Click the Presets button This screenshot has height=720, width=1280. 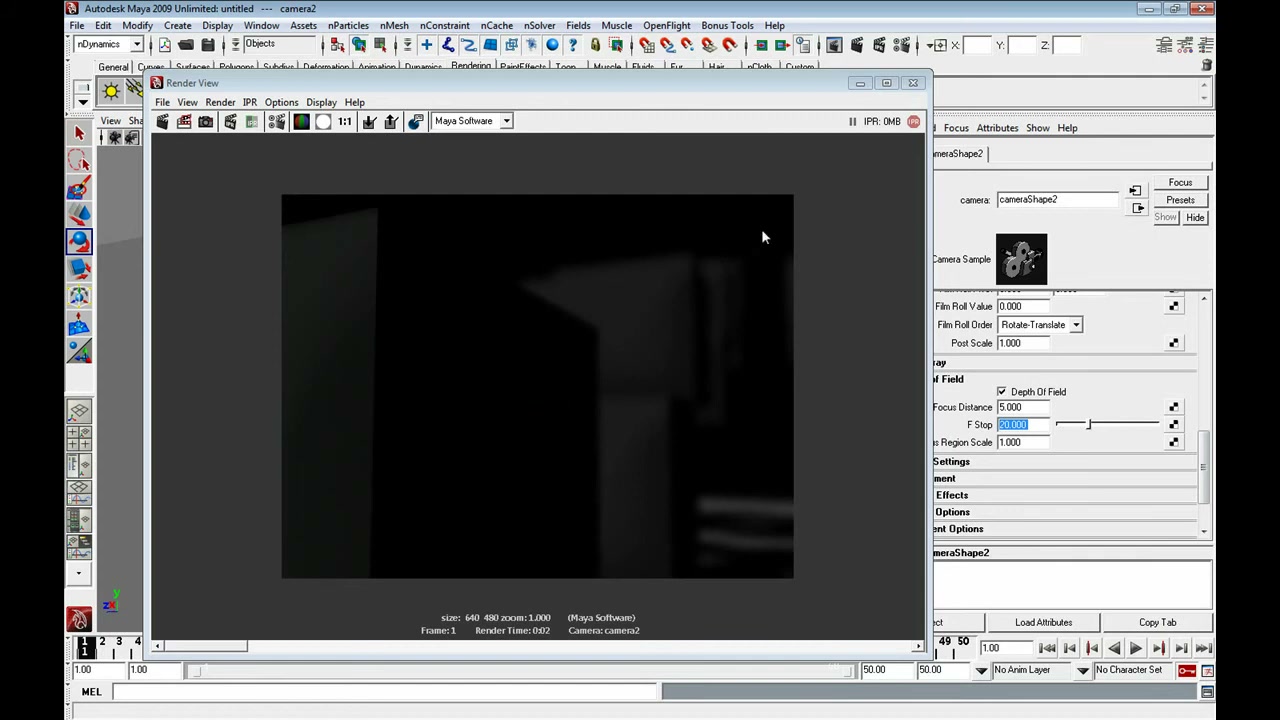click(1180, 200)
